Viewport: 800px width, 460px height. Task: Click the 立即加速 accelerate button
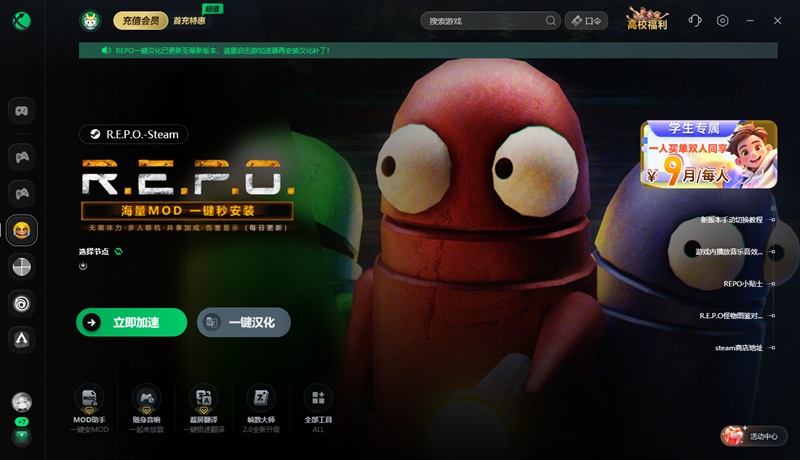point(131,322)
